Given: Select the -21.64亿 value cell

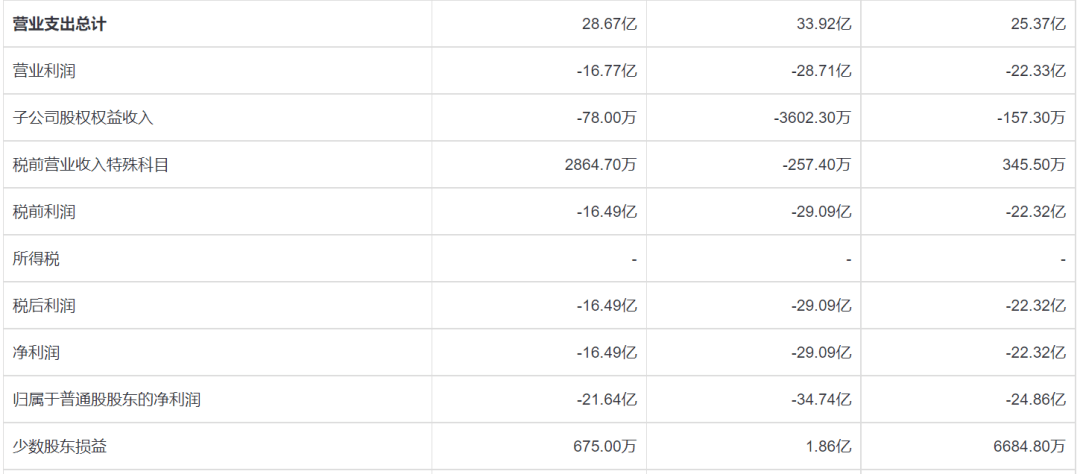Looking at the screenshot, I should pyautogui.click(x=606, y=400).
